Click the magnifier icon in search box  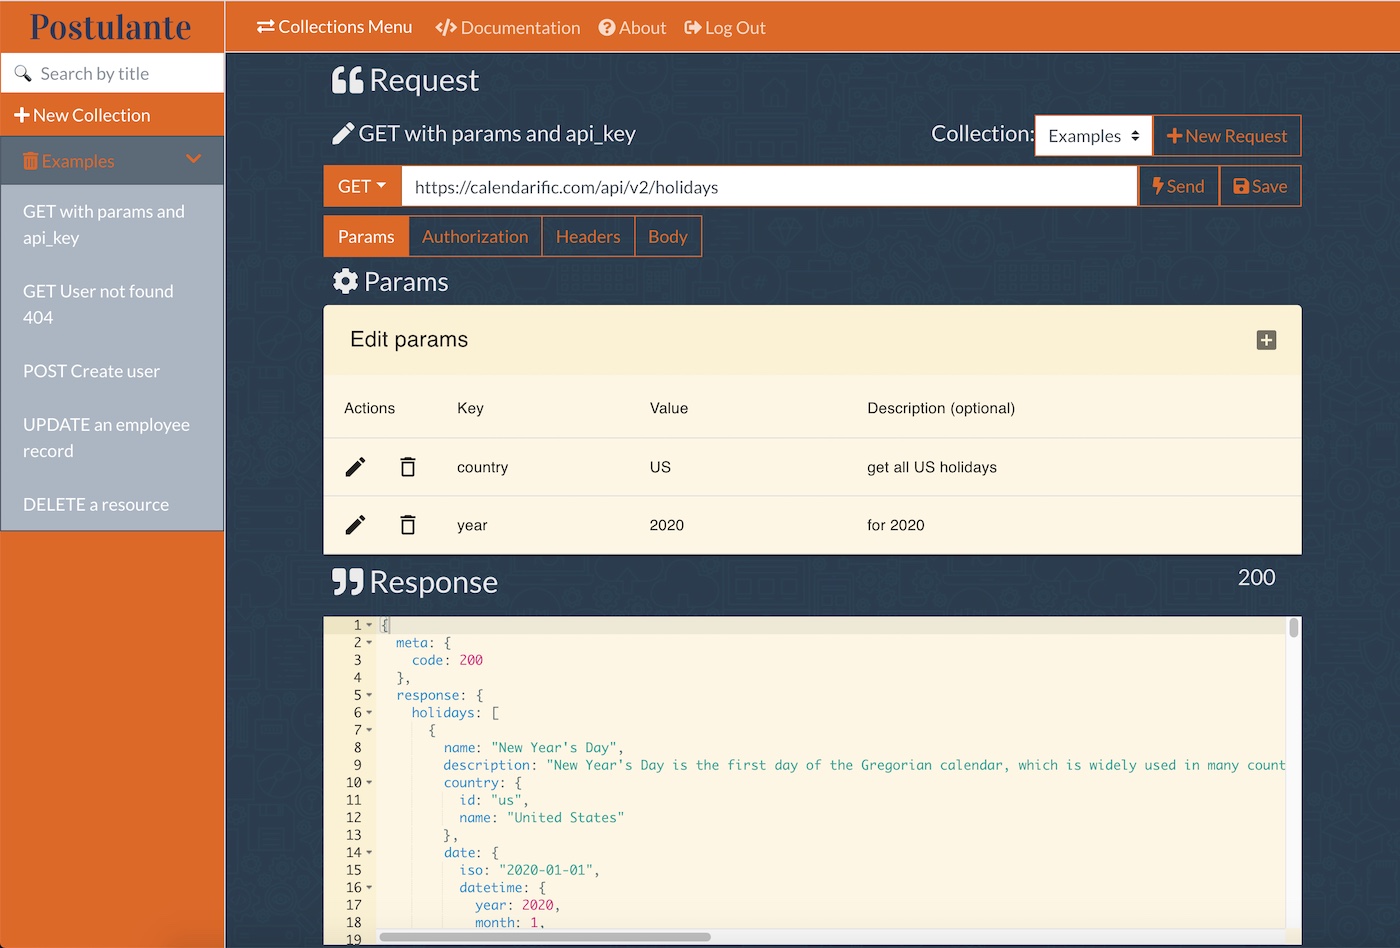[22, 74]
